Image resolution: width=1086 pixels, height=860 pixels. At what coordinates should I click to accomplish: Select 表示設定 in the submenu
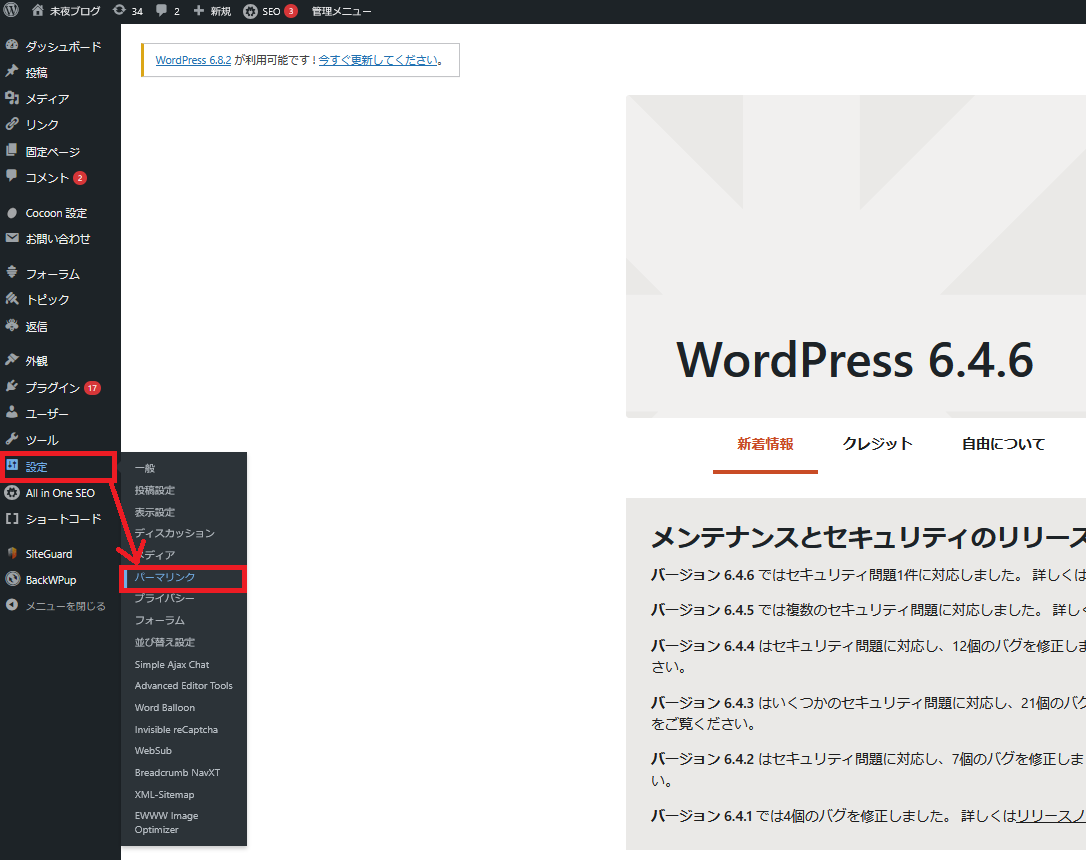point(154,512)
